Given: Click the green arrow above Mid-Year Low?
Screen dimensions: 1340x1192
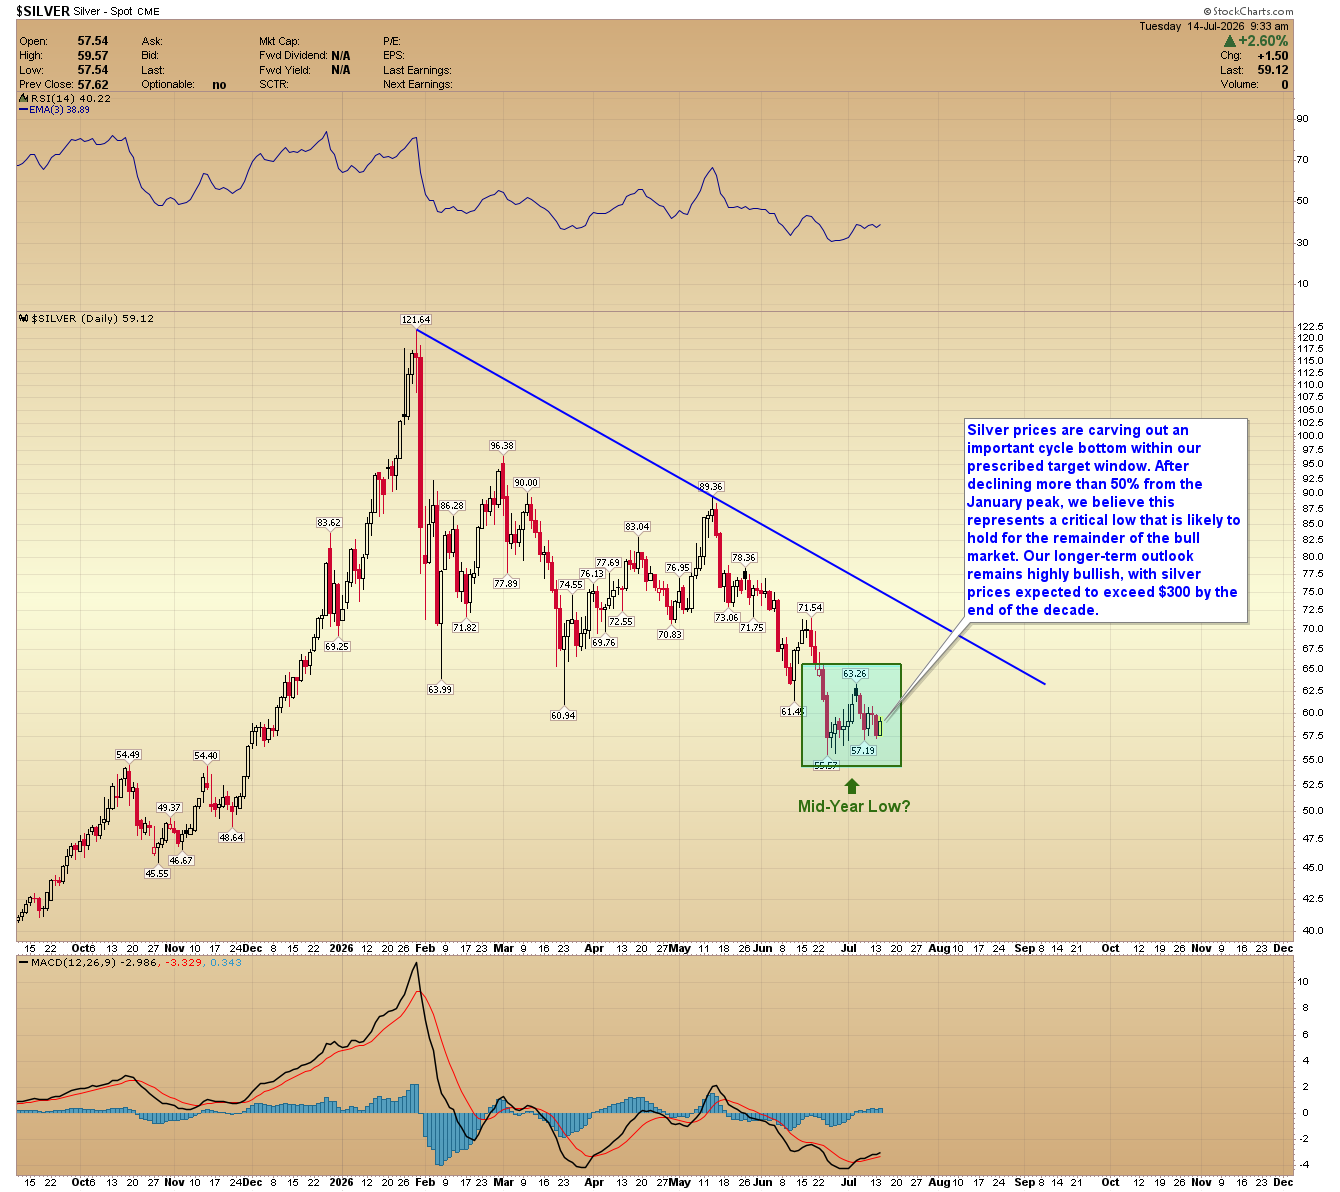Looking at the screenshot, I should tap(852, 786).
